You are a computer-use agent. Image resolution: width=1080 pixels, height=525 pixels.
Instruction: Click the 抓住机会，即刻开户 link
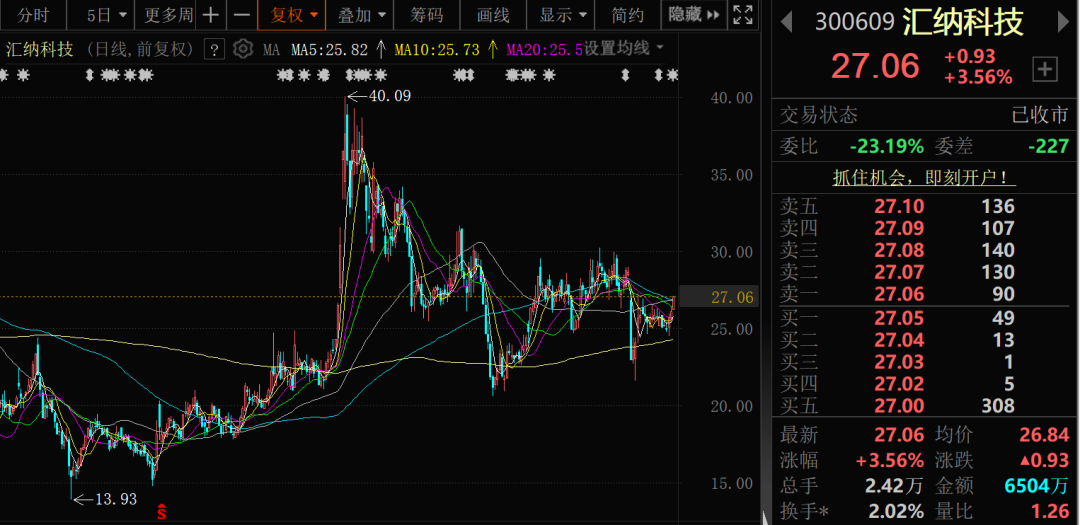924,178
